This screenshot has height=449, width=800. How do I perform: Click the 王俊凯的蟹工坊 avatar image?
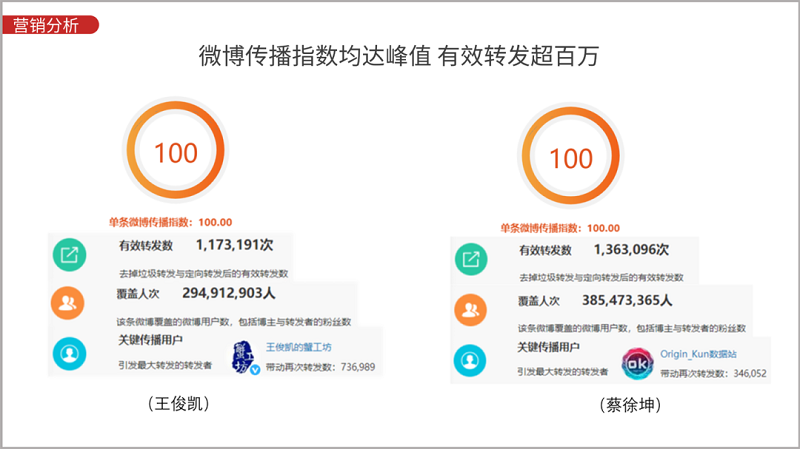[x=245, y=357]
